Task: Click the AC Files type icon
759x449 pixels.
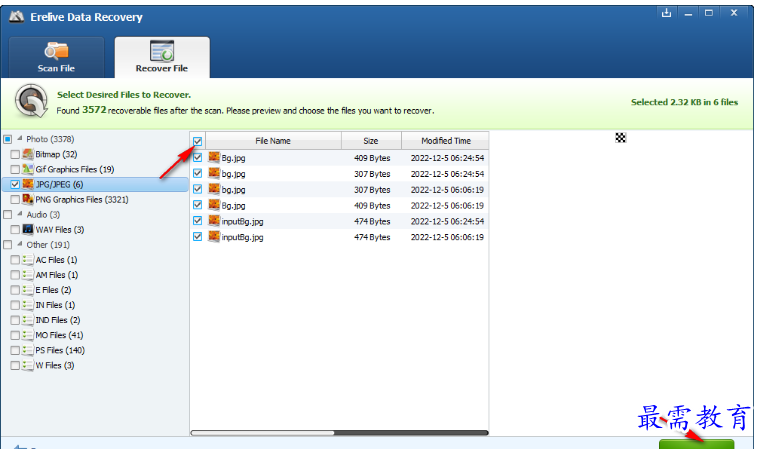Action: (28, 260)
